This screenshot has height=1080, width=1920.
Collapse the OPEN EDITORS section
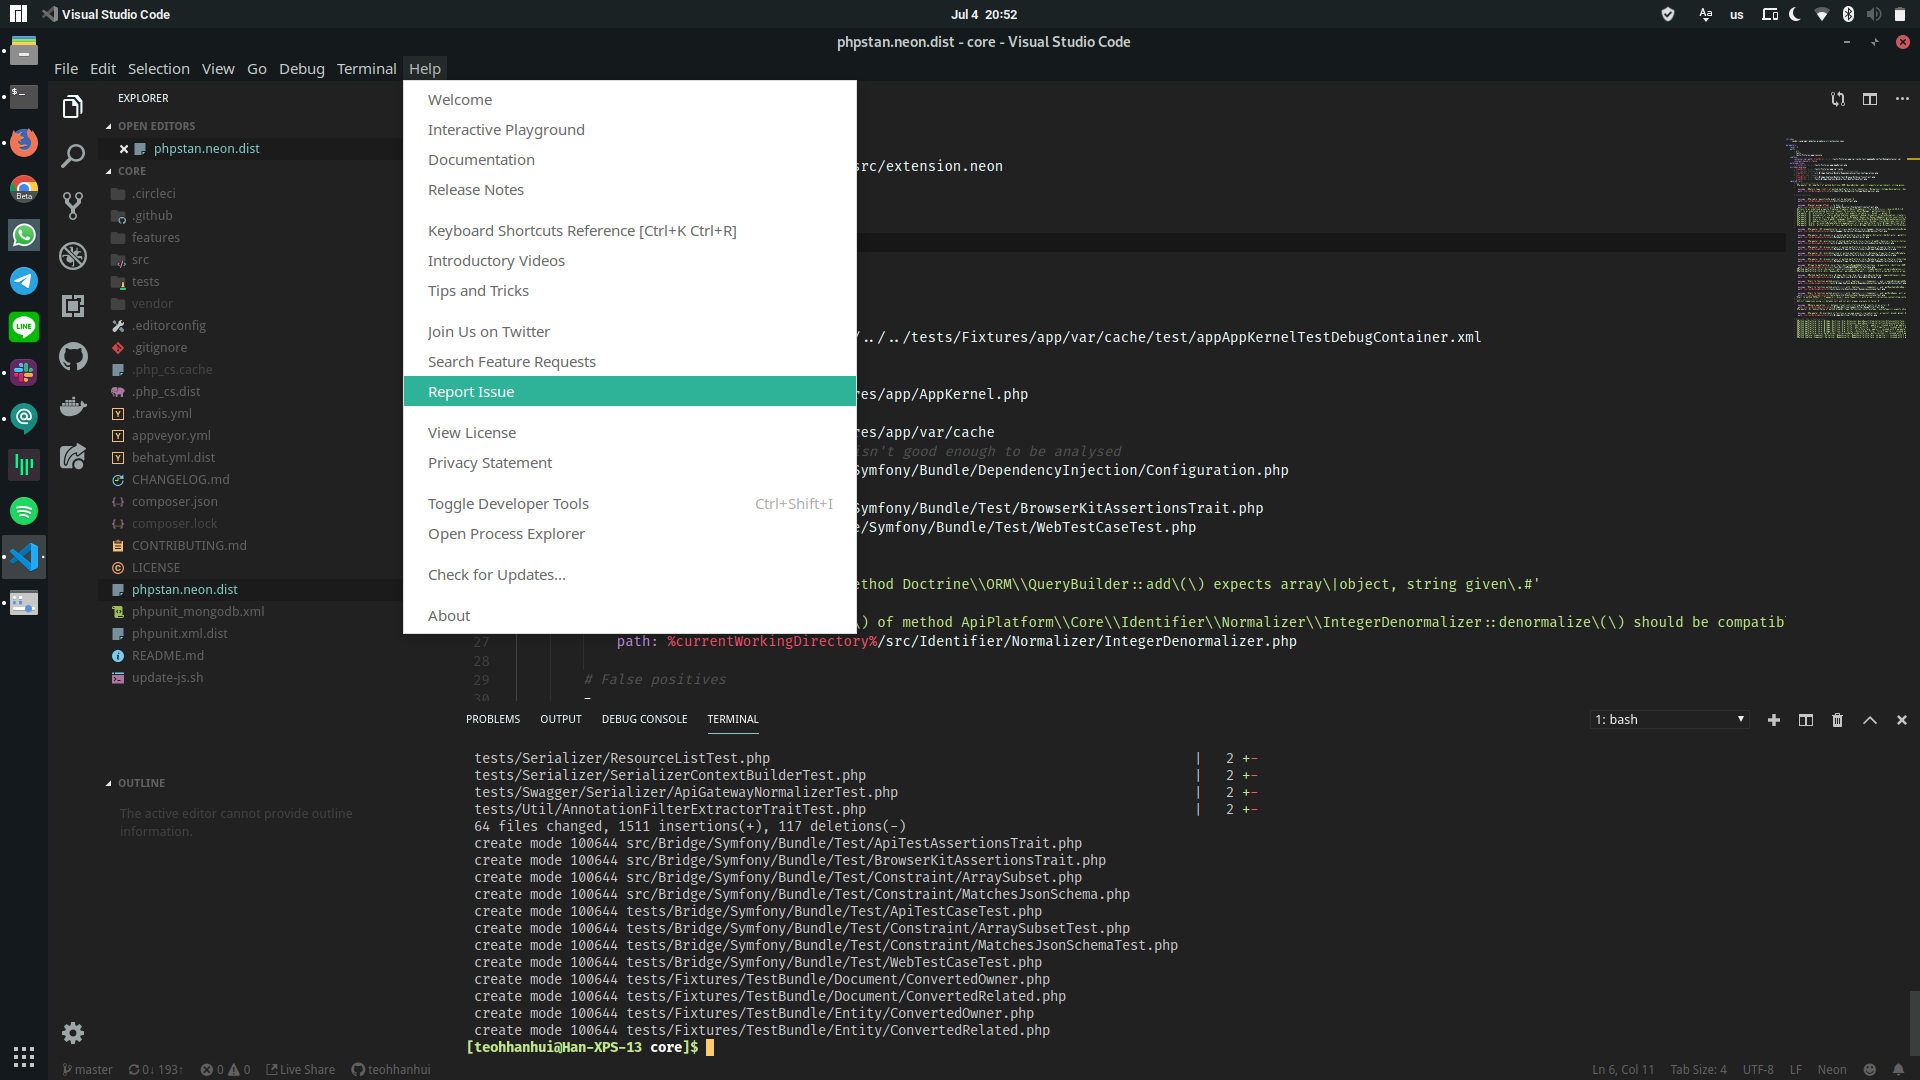pyautogui.click(x=156, y=125)
